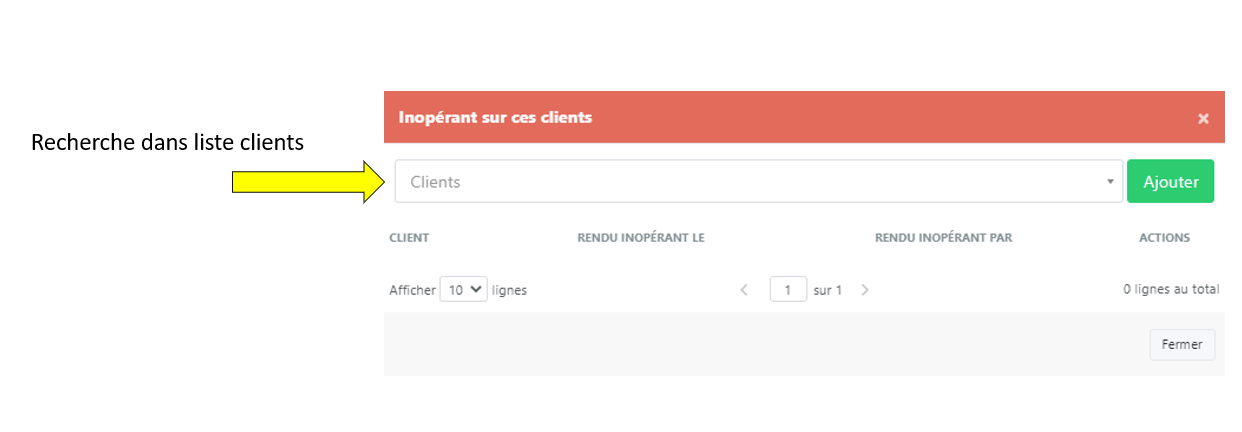Click the "0 lignes au total" text

tap(1171, 289)
